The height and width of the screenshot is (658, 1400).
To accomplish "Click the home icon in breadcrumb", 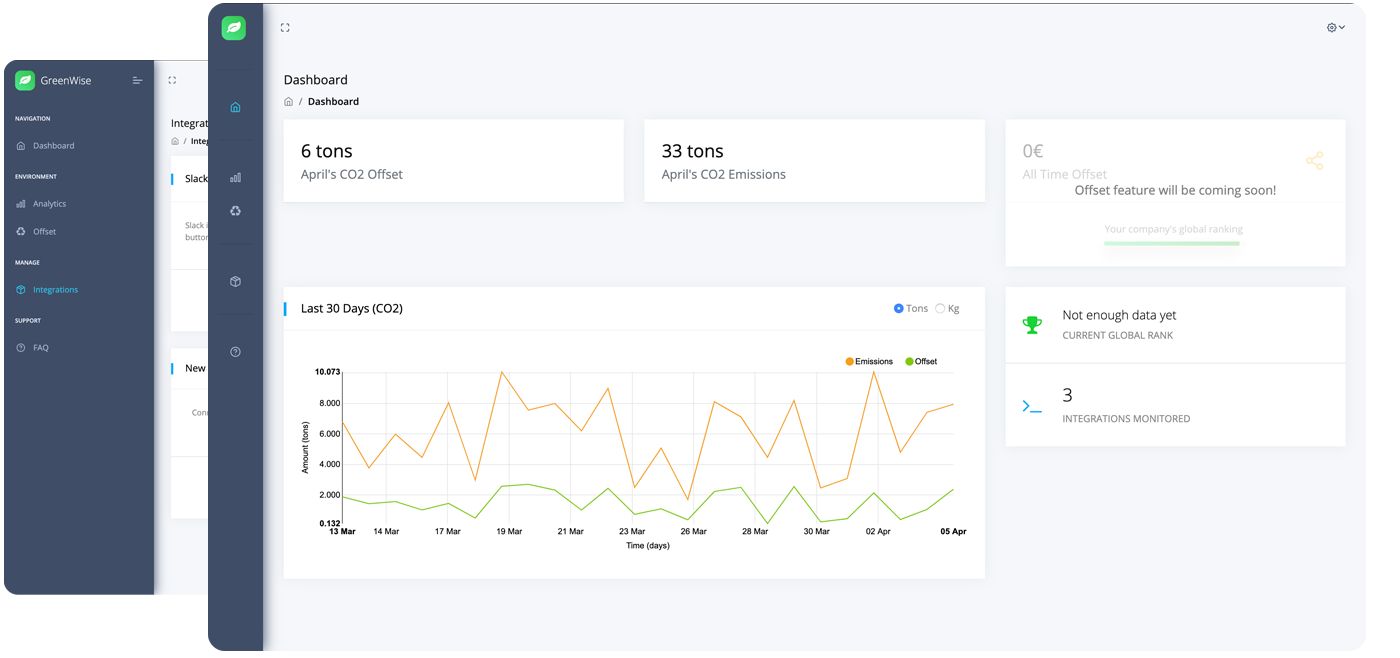I will 289,102.
